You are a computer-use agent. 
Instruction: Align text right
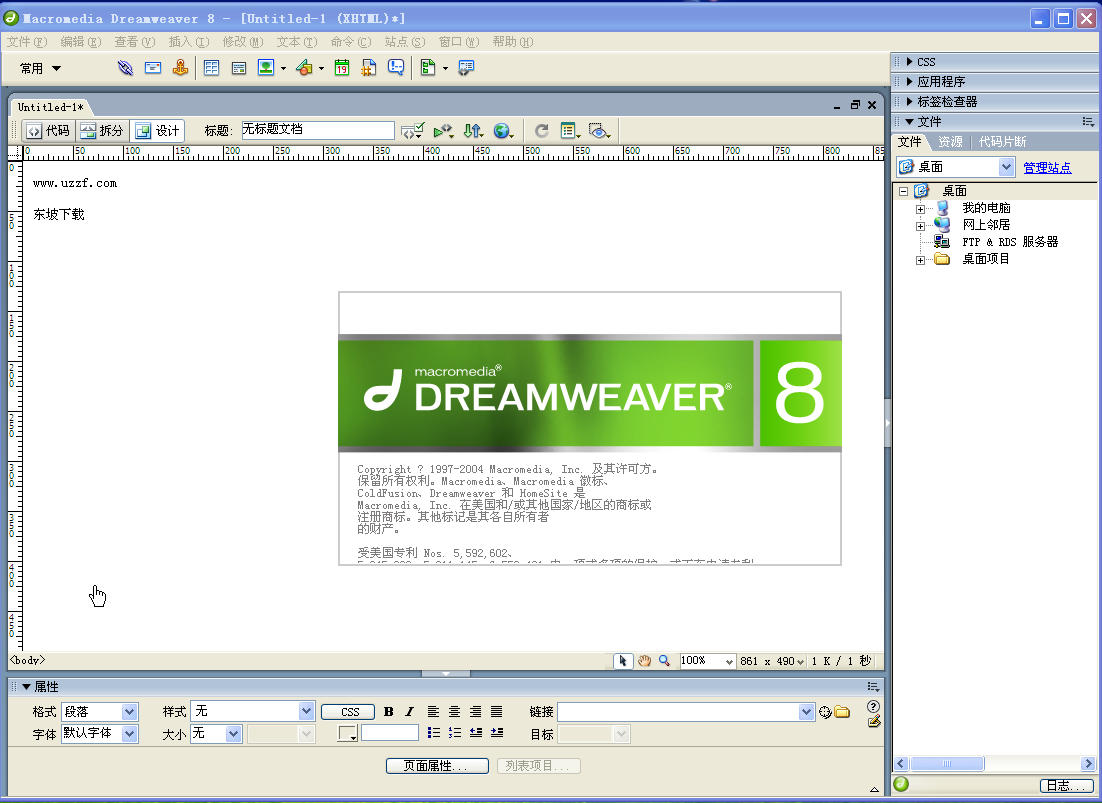click(476, 712)
